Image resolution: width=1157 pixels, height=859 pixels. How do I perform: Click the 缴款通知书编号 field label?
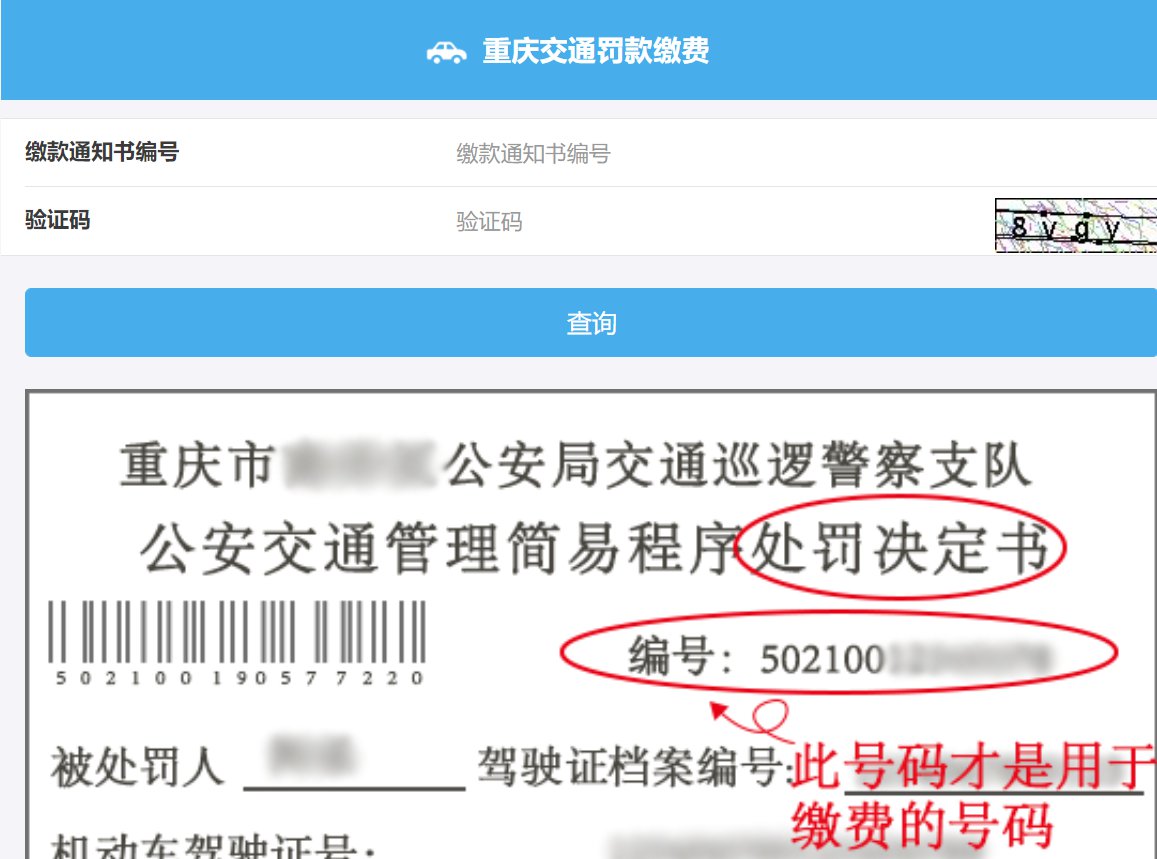tap(103, 152)
